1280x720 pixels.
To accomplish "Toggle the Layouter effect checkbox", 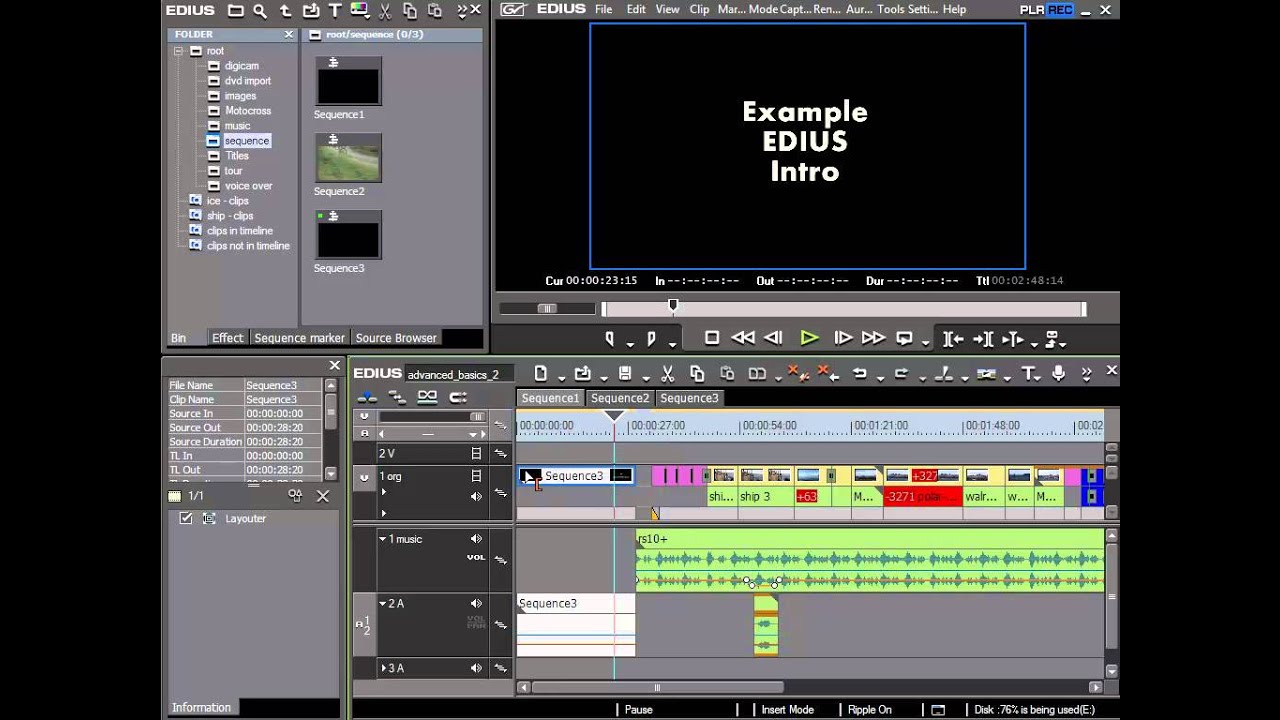I will click(186, 518).
